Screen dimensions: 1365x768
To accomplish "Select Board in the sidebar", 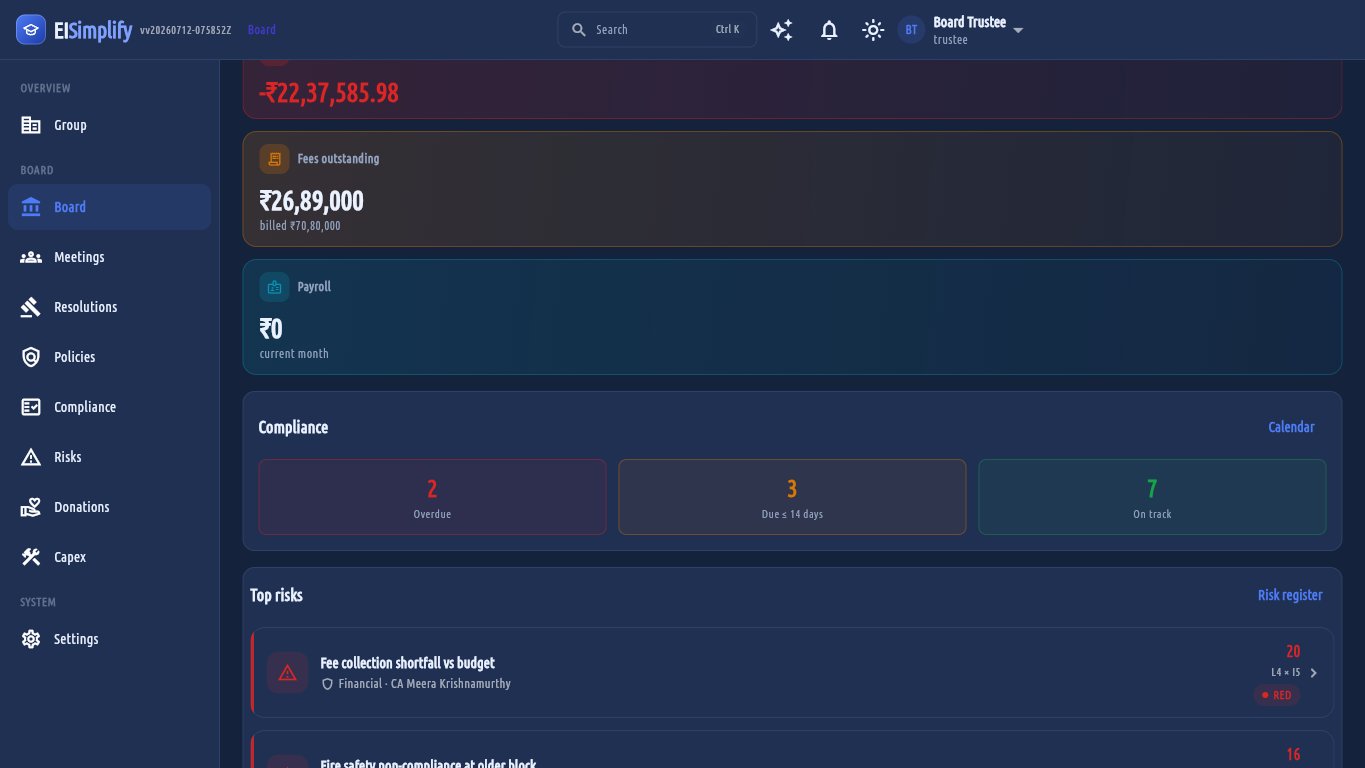I will tap(110, 207).
